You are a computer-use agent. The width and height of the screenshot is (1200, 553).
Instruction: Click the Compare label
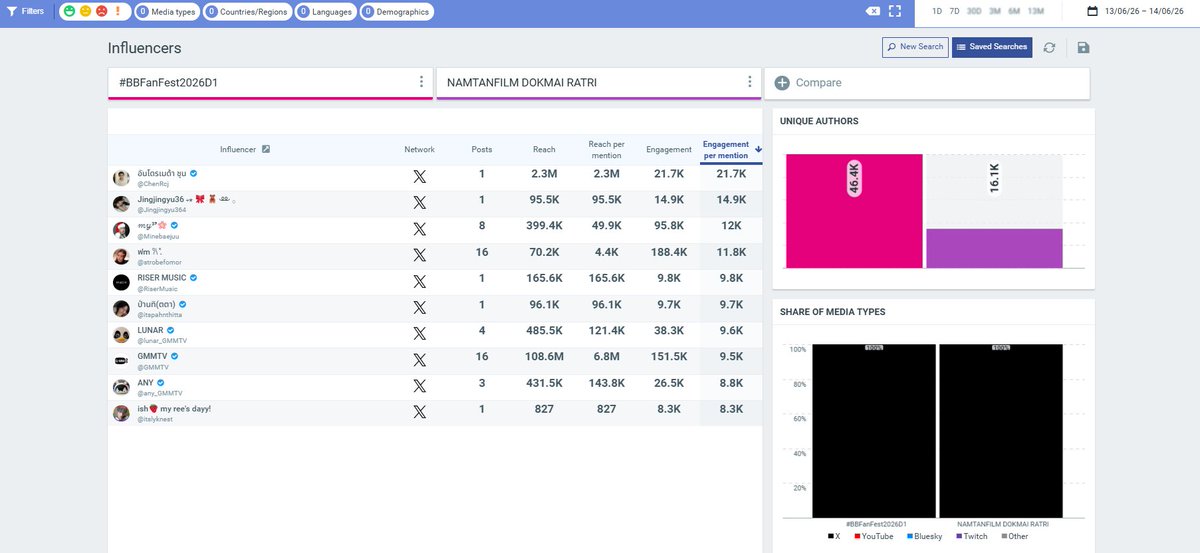(x=818, y=83)
